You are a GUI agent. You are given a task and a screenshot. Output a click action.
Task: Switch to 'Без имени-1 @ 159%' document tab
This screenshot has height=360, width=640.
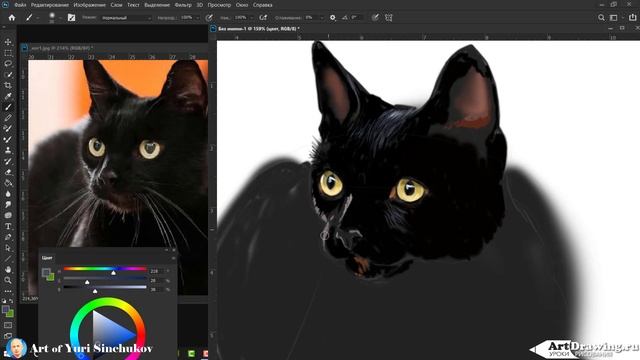pos(259,29)
